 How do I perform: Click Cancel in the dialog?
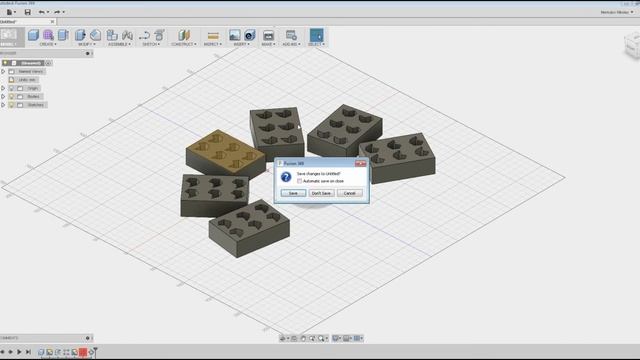(349, 193)
